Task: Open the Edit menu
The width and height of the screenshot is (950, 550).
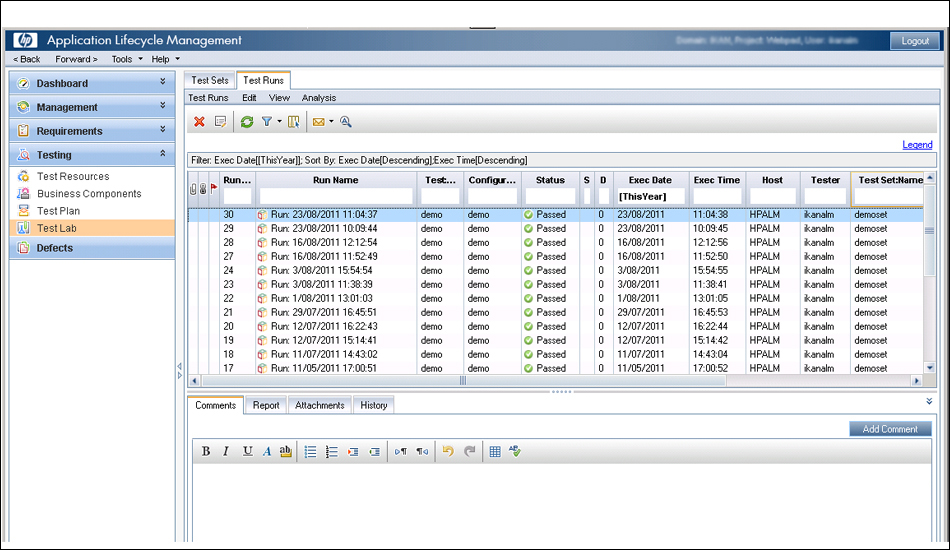Action: pos(249,98)
